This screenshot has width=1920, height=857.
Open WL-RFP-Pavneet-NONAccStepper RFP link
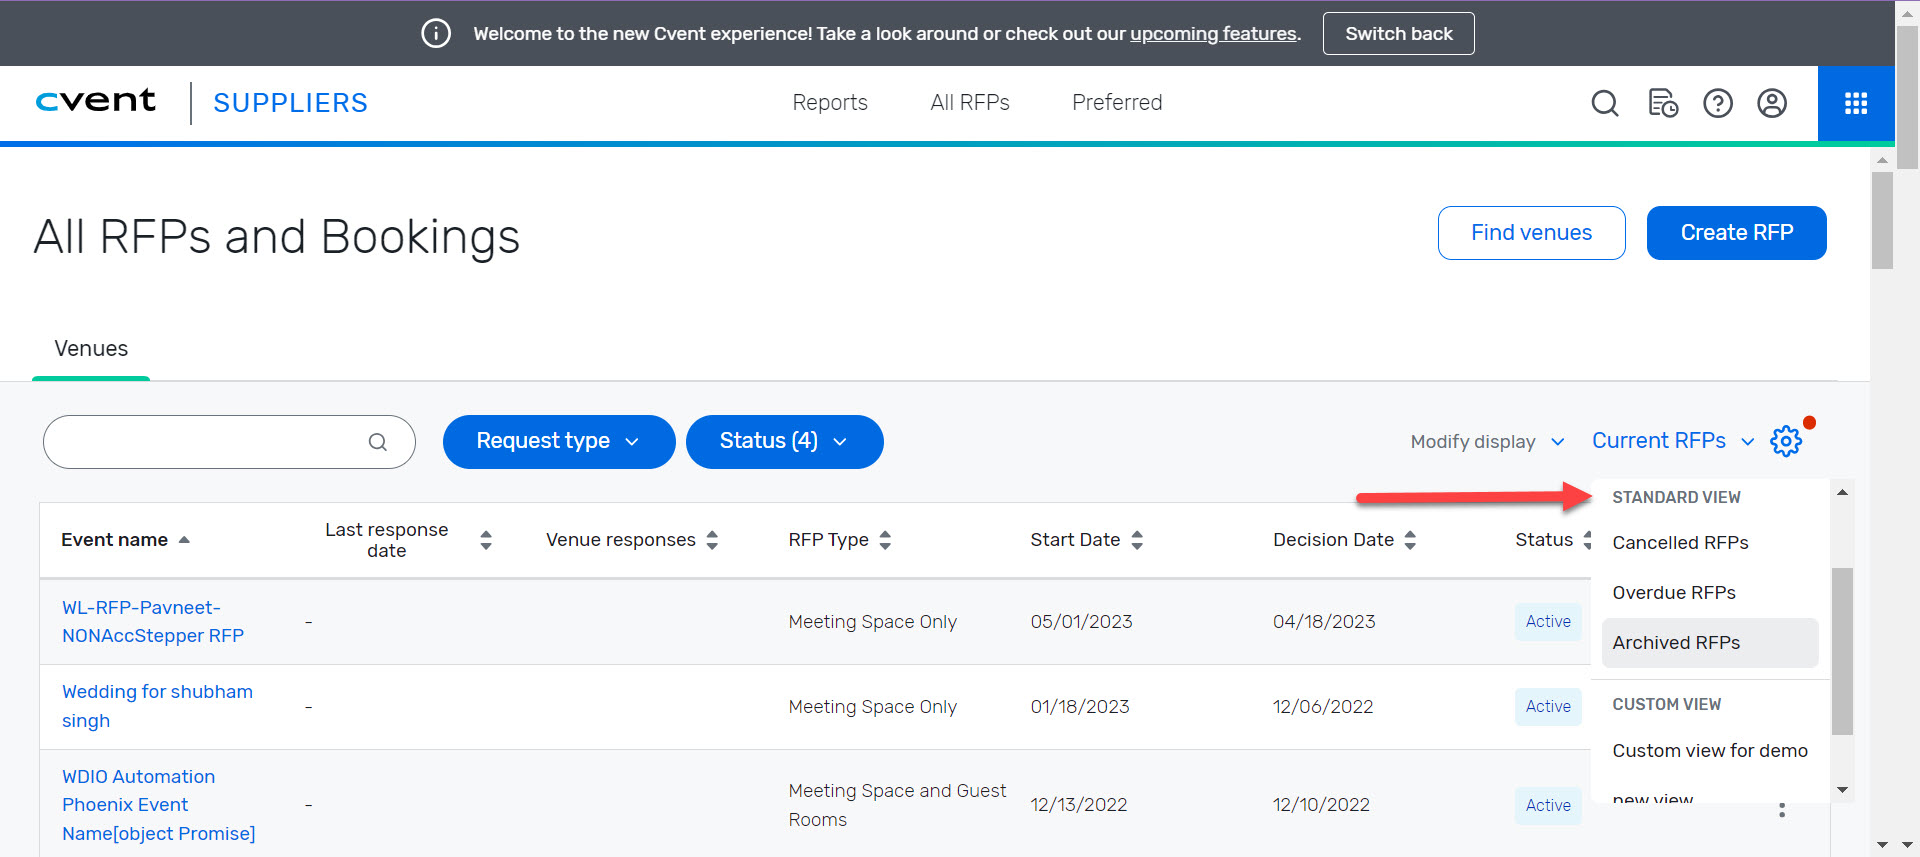tap(153, 622)
